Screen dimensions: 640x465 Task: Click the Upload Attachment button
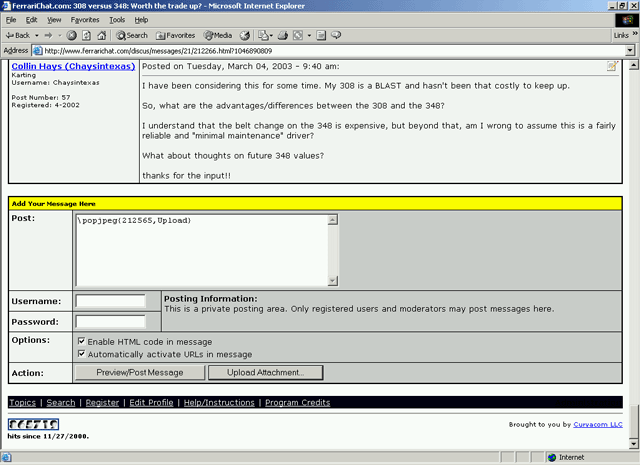266,372
